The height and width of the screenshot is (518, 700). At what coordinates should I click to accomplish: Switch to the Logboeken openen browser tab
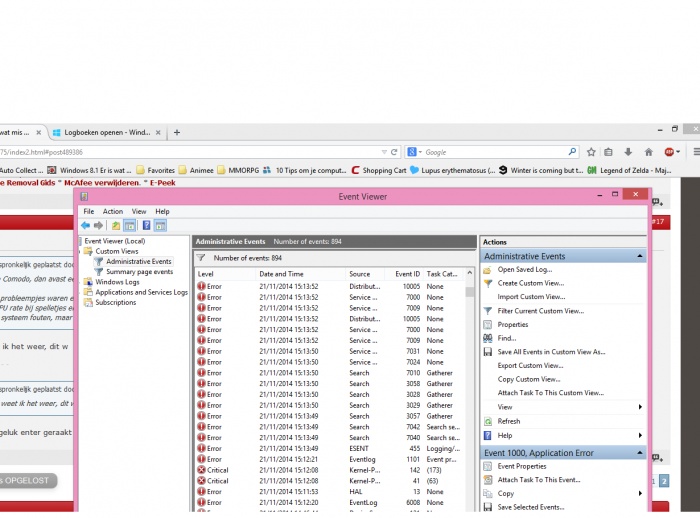[x=106, y=132]
